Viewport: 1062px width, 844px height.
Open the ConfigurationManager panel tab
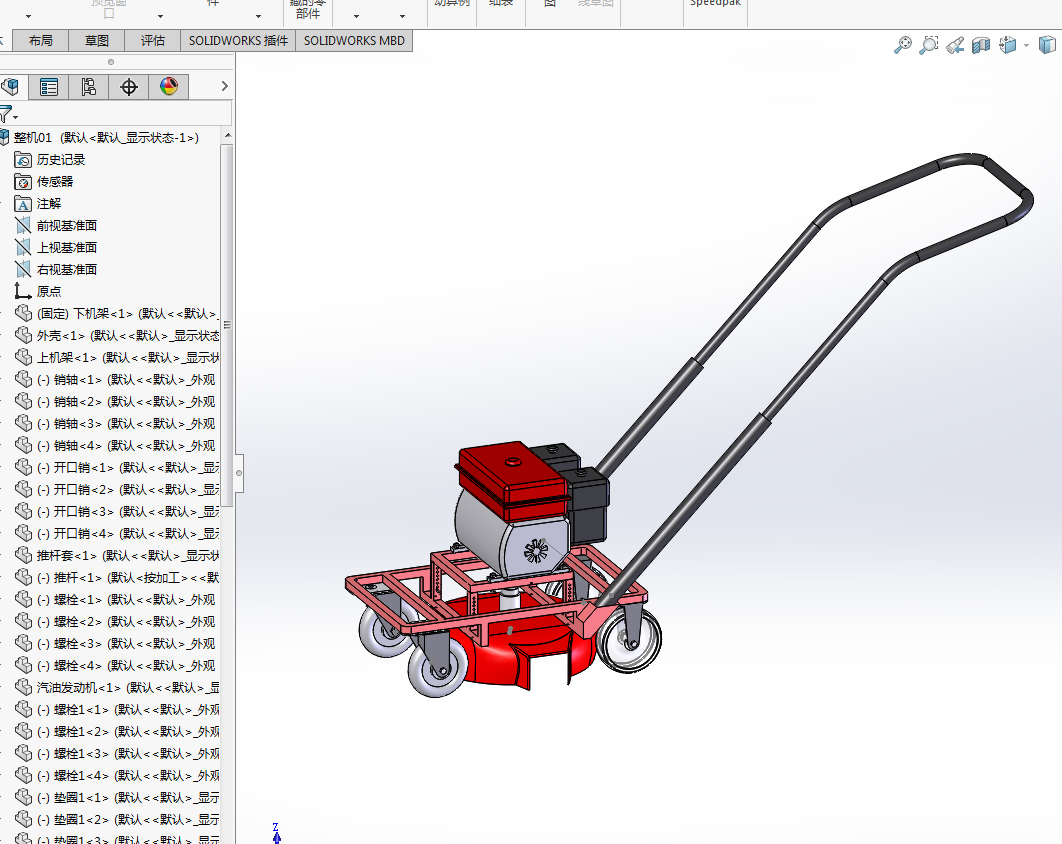pos(89,87)
